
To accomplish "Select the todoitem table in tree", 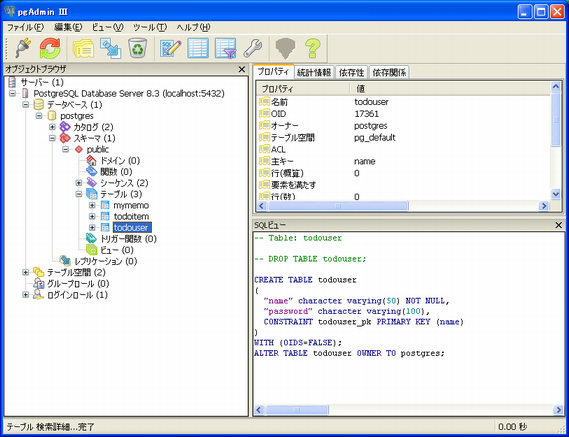I will click(131, 217).
